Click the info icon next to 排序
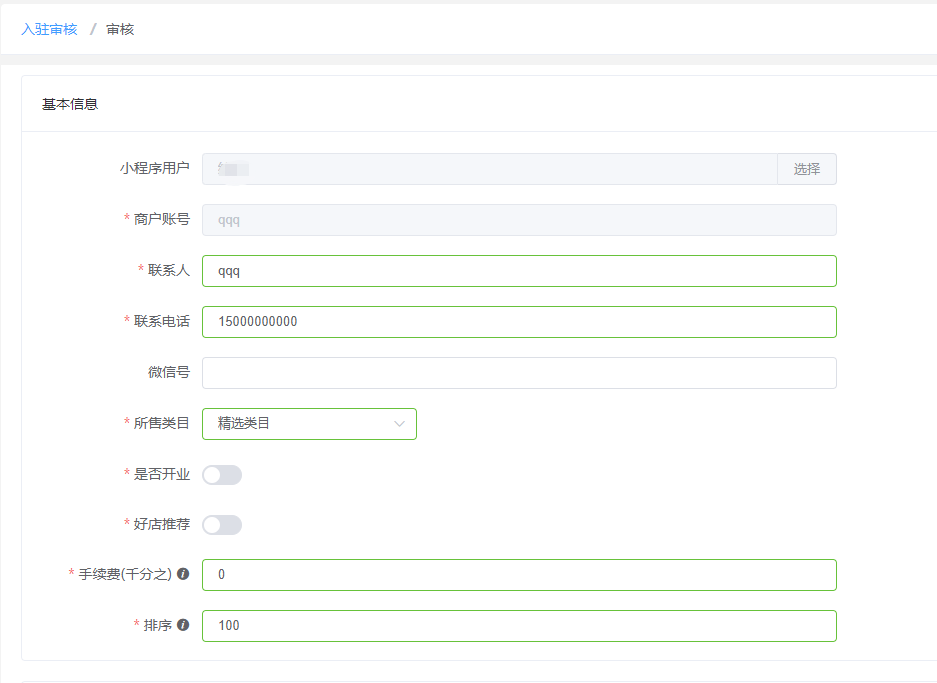Viewport: 937px width, 683px height. coord(183,626)
